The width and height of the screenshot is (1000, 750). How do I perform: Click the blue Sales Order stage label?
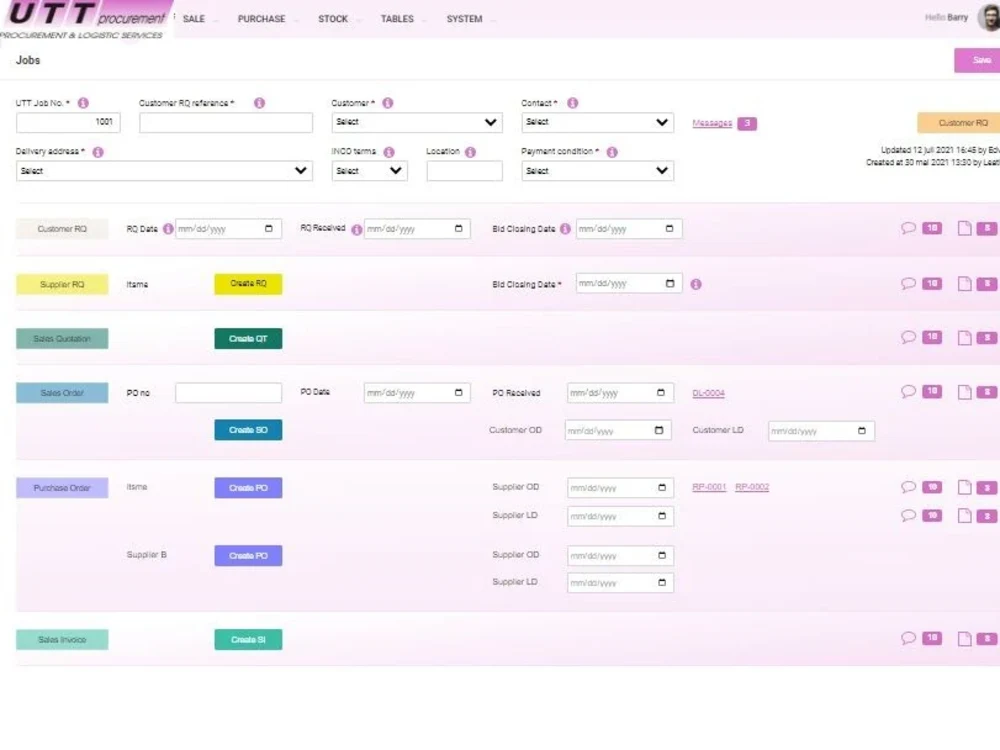coord(62,393)
